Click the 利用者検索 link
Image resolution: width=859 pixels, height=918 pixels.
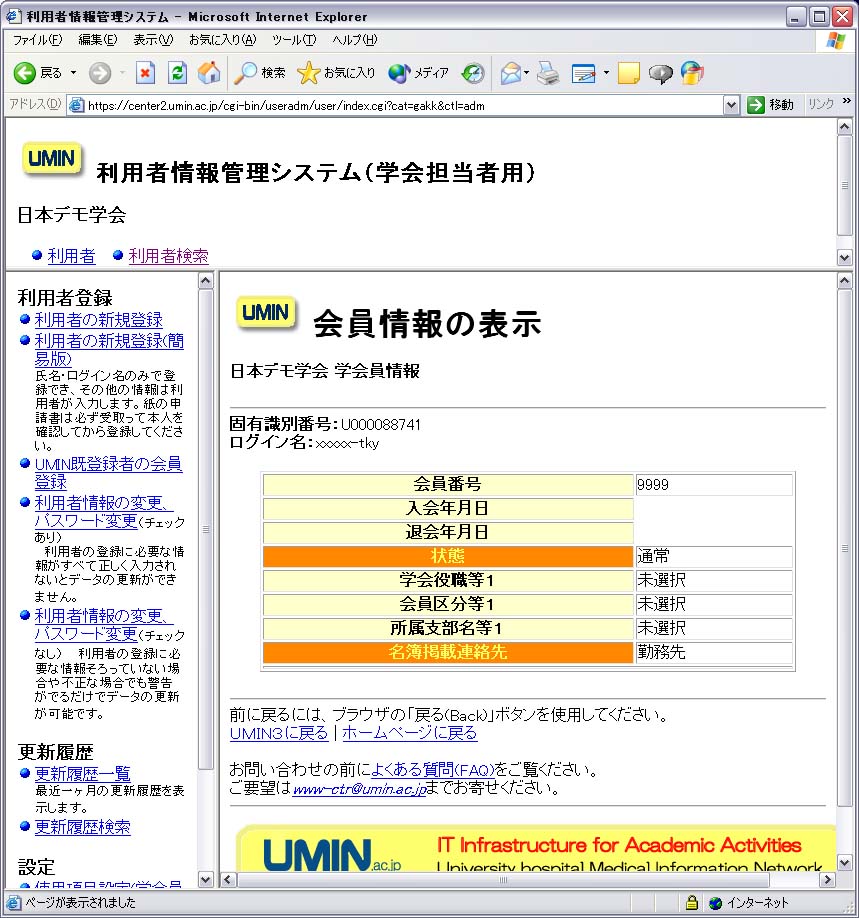point(168,256)
